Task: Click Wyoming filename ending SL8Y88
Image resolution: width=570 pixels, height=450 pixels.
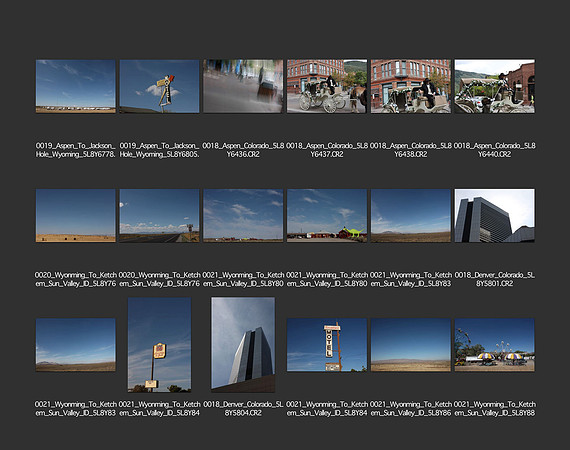Action: click(x=494, y=409)
